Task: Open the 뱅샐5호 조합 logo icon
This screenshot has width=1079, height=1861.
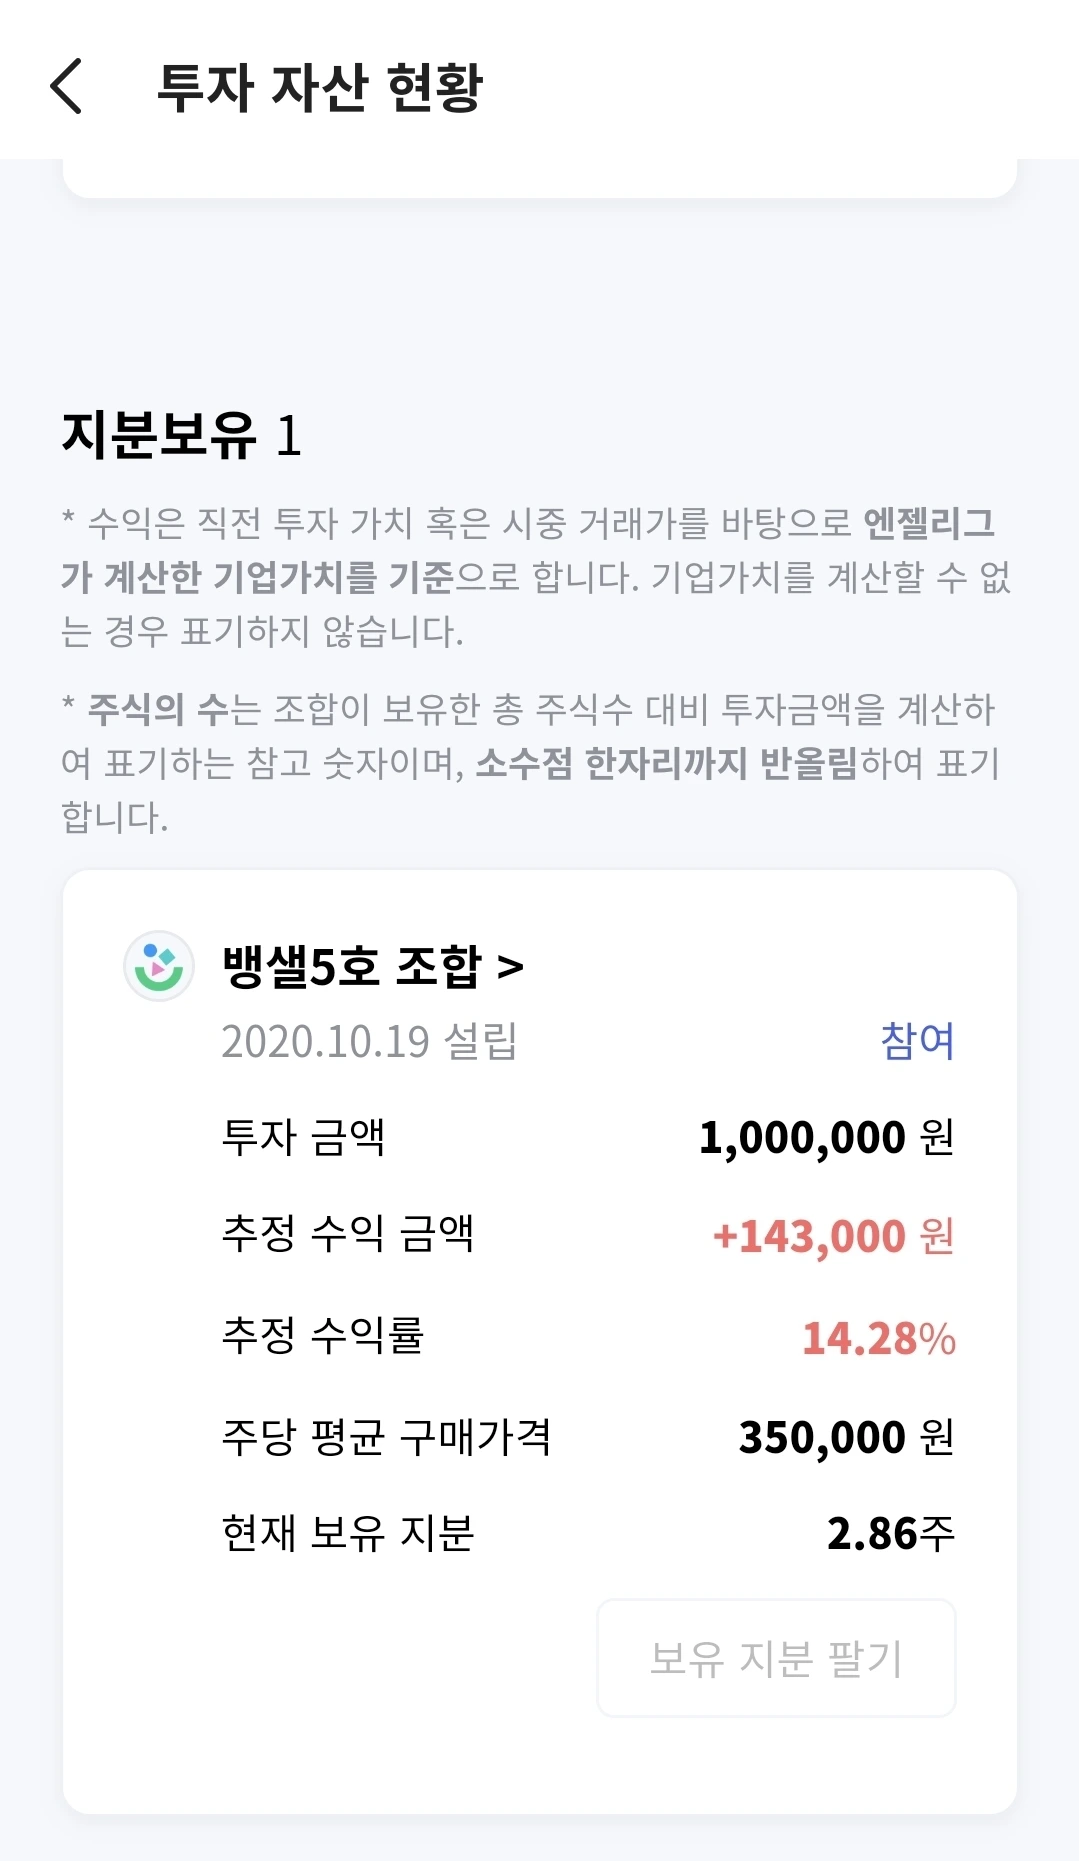Action: coord(158,966)
